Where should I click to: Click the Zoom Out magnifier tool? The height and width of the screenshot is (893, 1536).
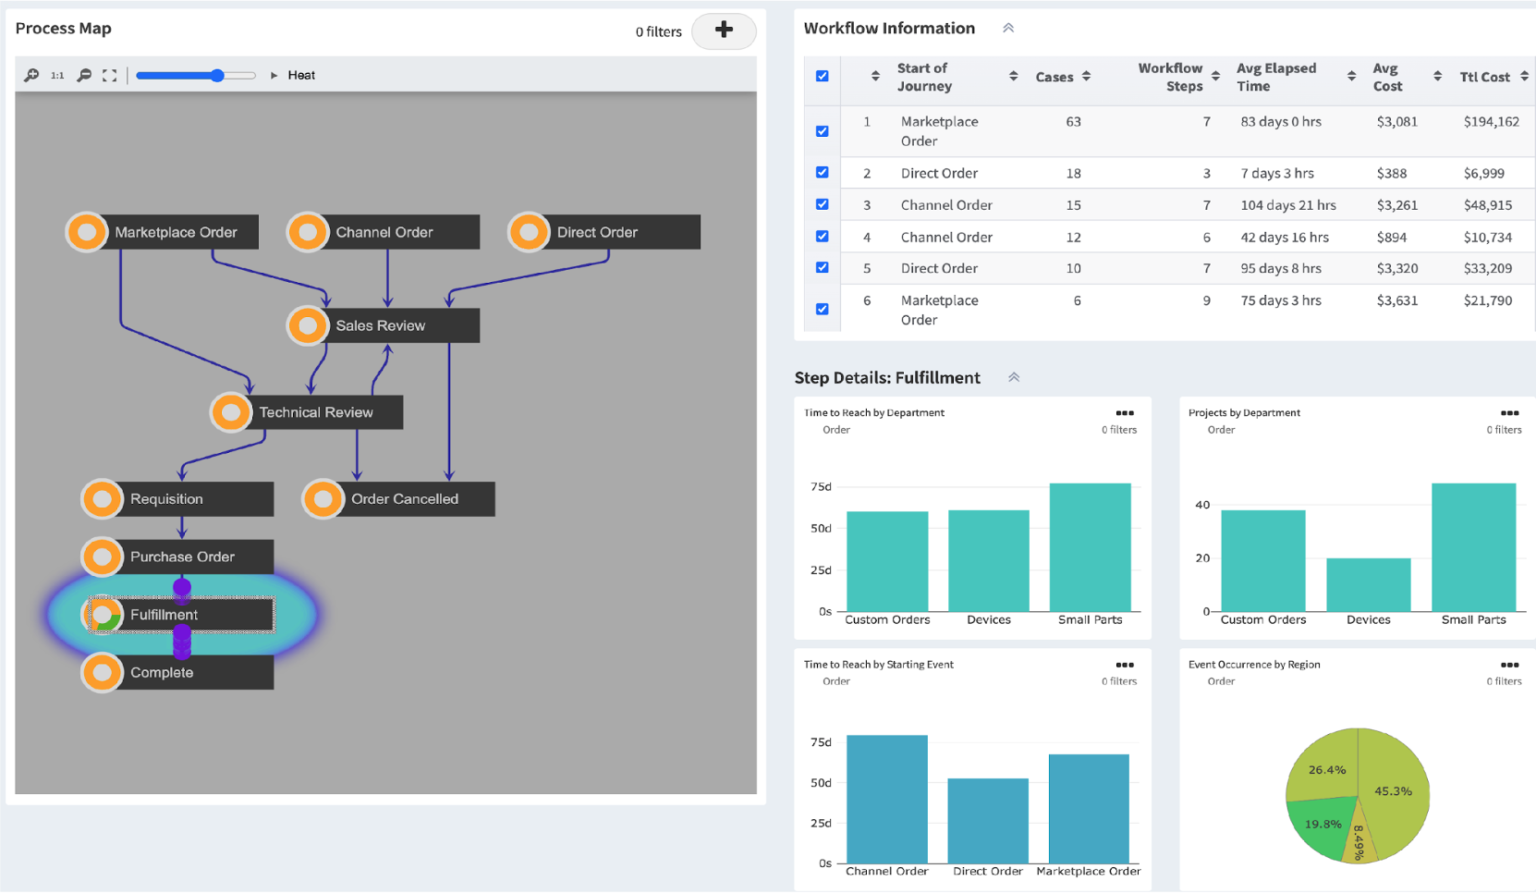click(84, 75)
